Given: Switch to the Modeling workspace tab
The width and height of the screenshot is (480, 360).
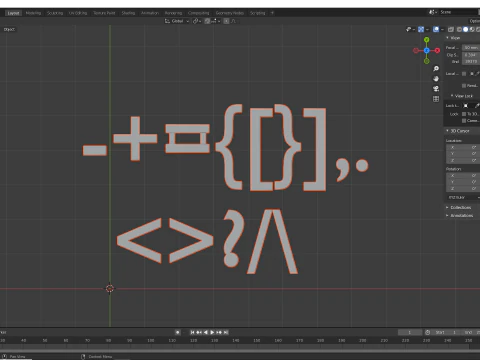Looking at the screenshot, I should (33, 13).
